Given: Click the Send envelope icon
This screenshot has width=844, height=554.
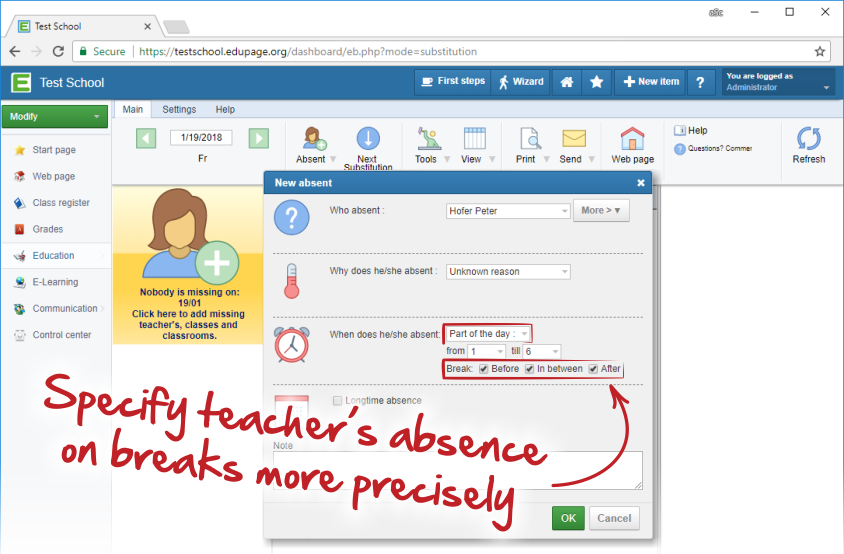Looking at the screenshot, I should (572, 139).
